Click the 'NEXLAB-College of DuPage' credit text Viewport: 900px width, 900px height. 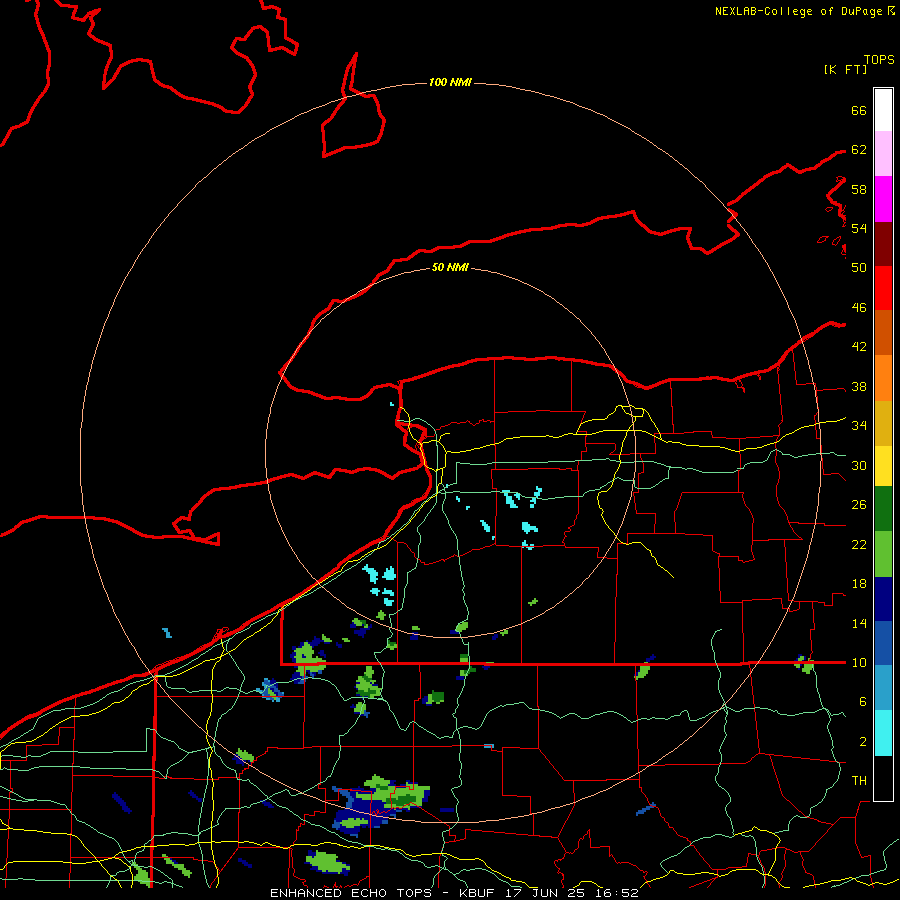[800, 11]
